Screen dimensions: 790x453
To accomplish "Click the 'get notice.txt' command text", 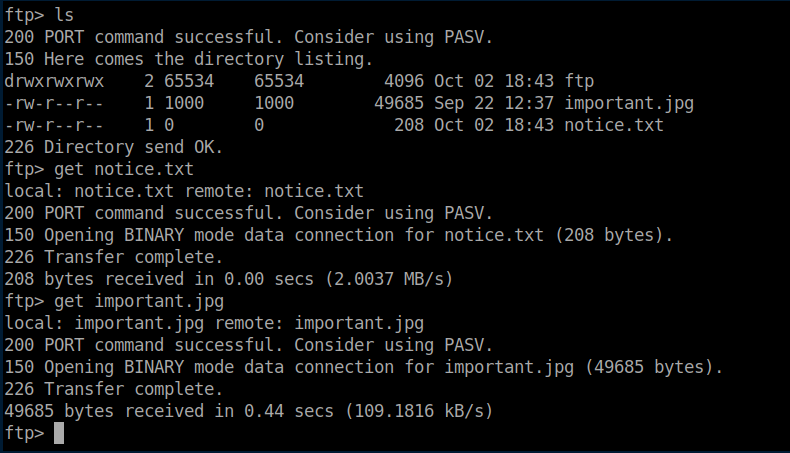I will [124, 170].
